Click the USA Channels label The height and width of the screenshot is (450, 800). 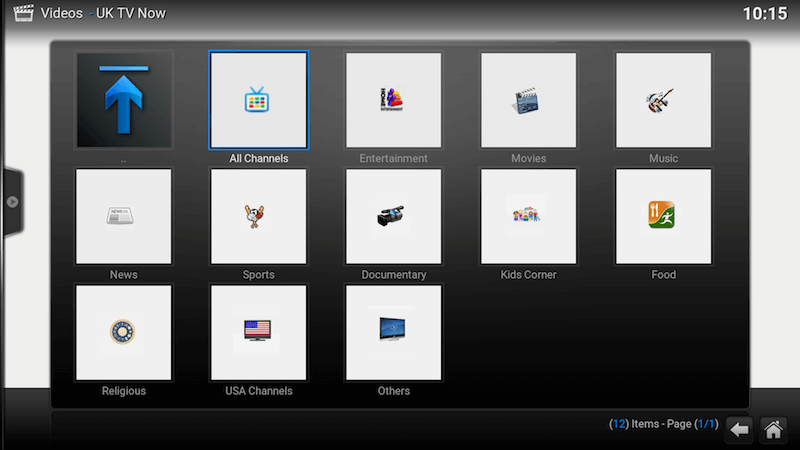click(258, 391)
